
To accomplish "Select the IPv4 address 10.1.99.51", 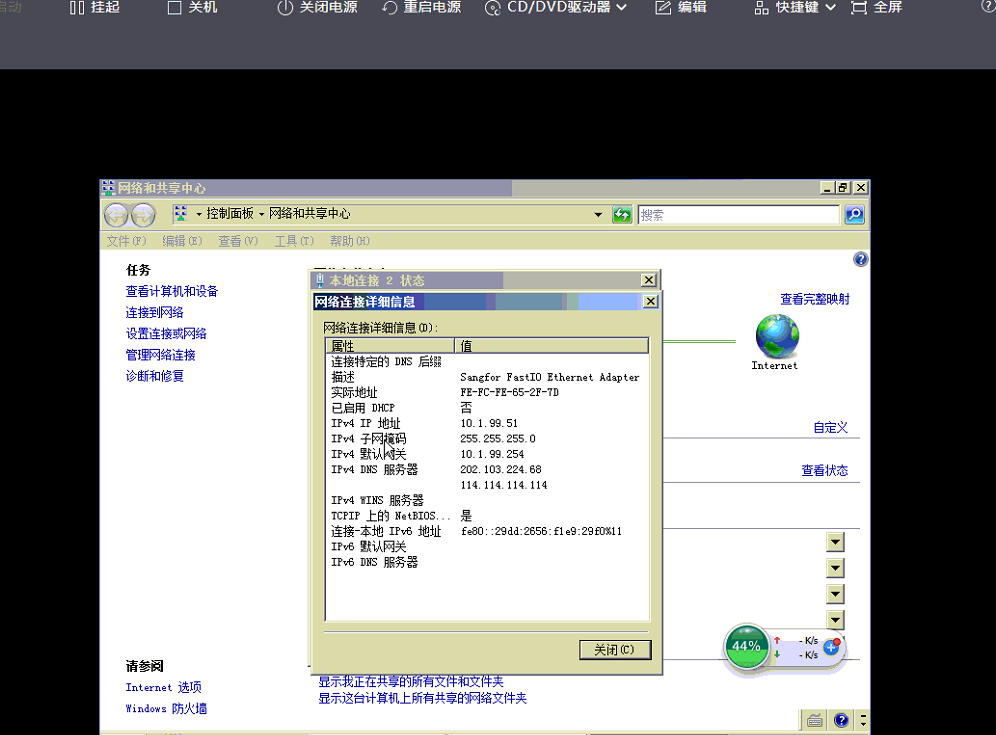I will [489, 423].
